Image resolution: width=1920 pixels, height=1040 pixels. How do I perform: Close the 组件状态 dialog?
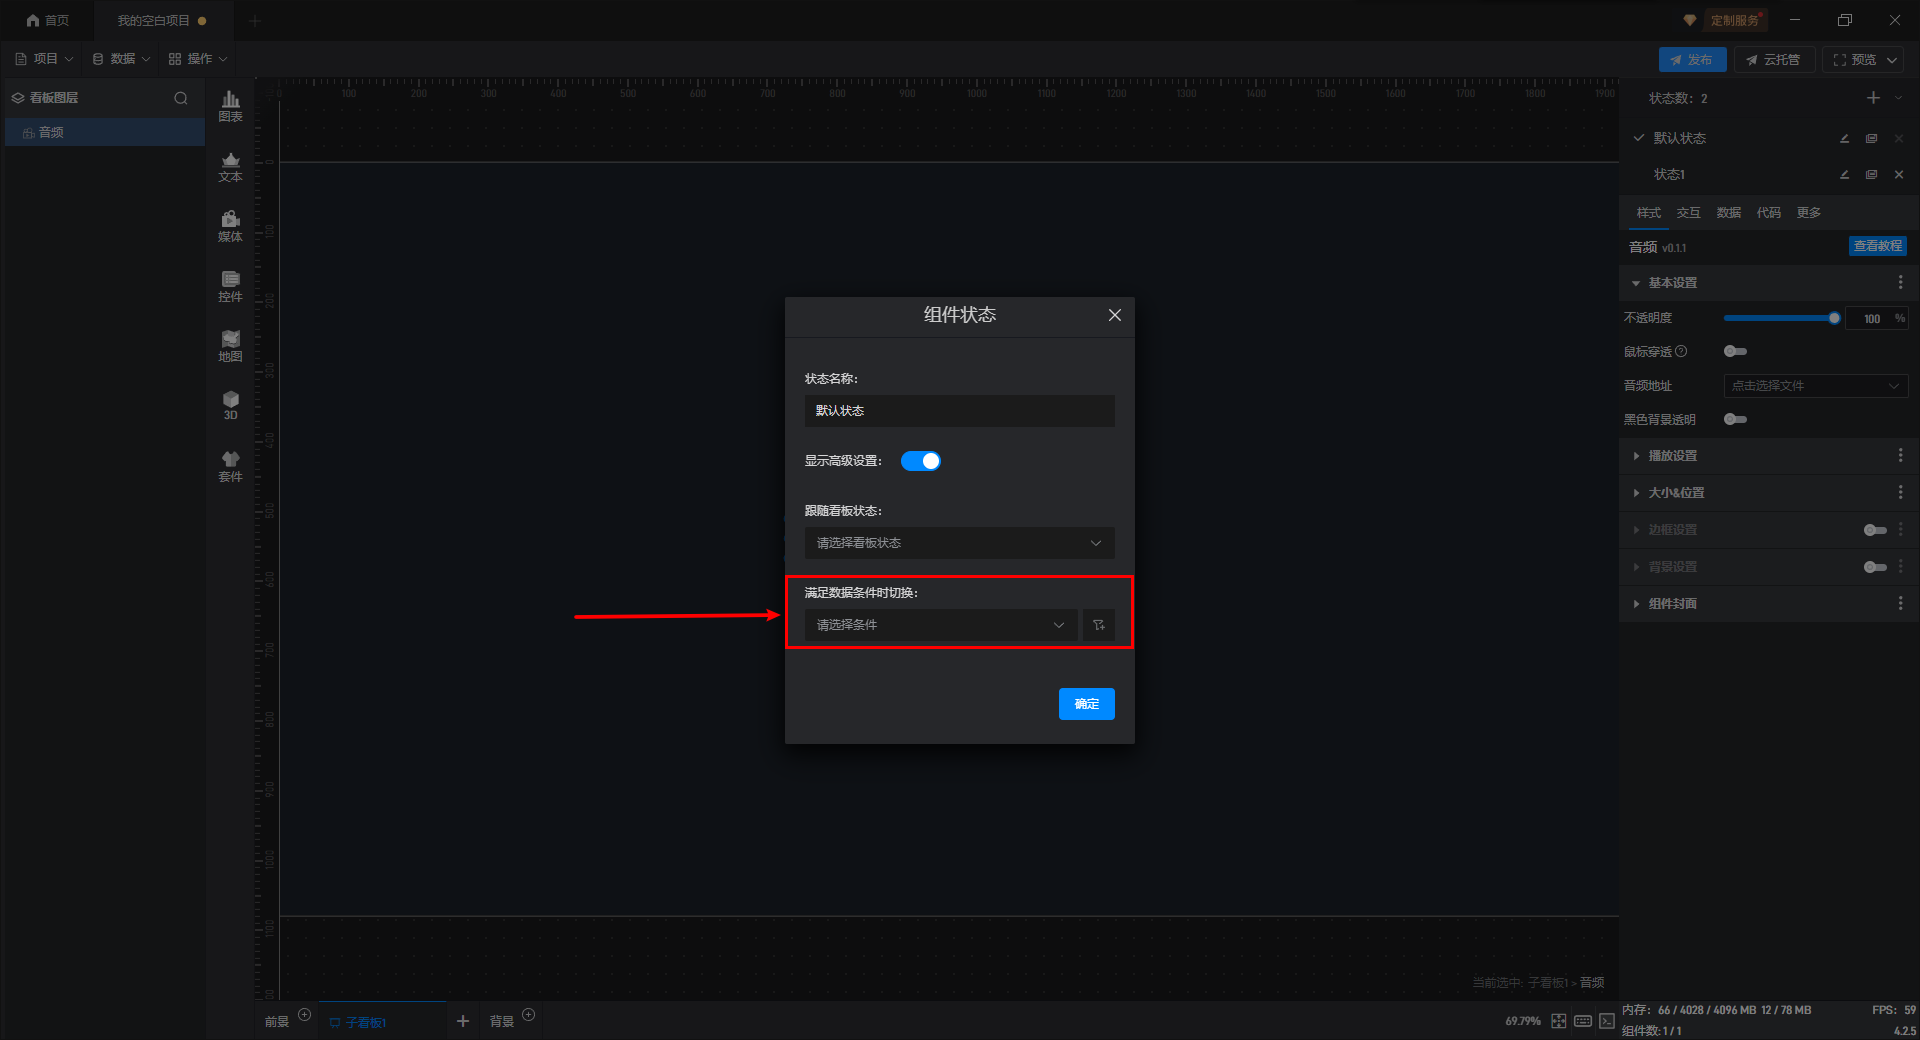coord(1115,315)
